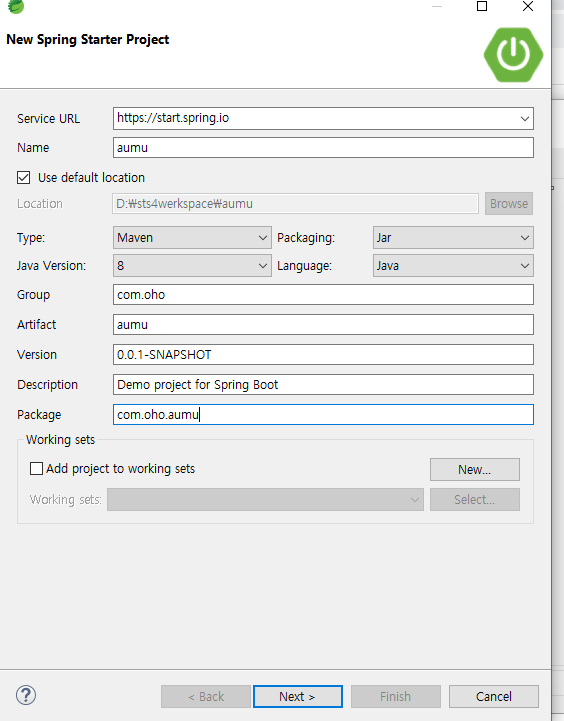Image resolution: width=564 pixels, height=721 pixels.
Task: Click the New... working set button
Action: [x=475, y=469]
